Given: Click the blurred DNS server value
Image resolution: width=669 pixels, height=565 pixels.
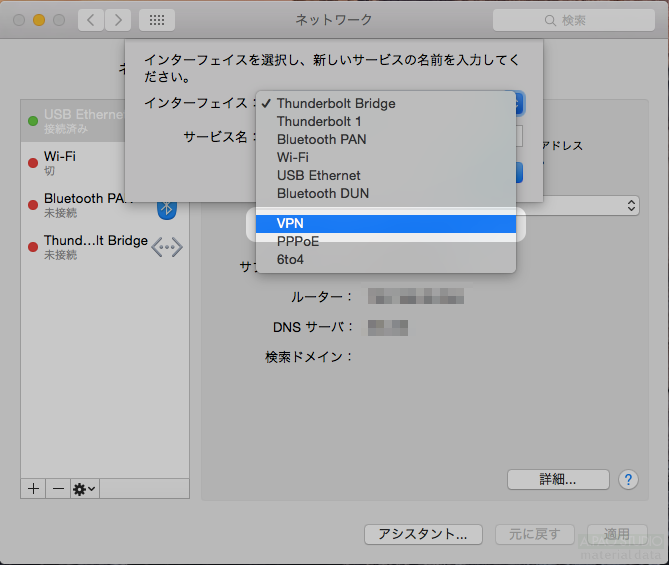Looking at the screenshot, I should (388, 327).
